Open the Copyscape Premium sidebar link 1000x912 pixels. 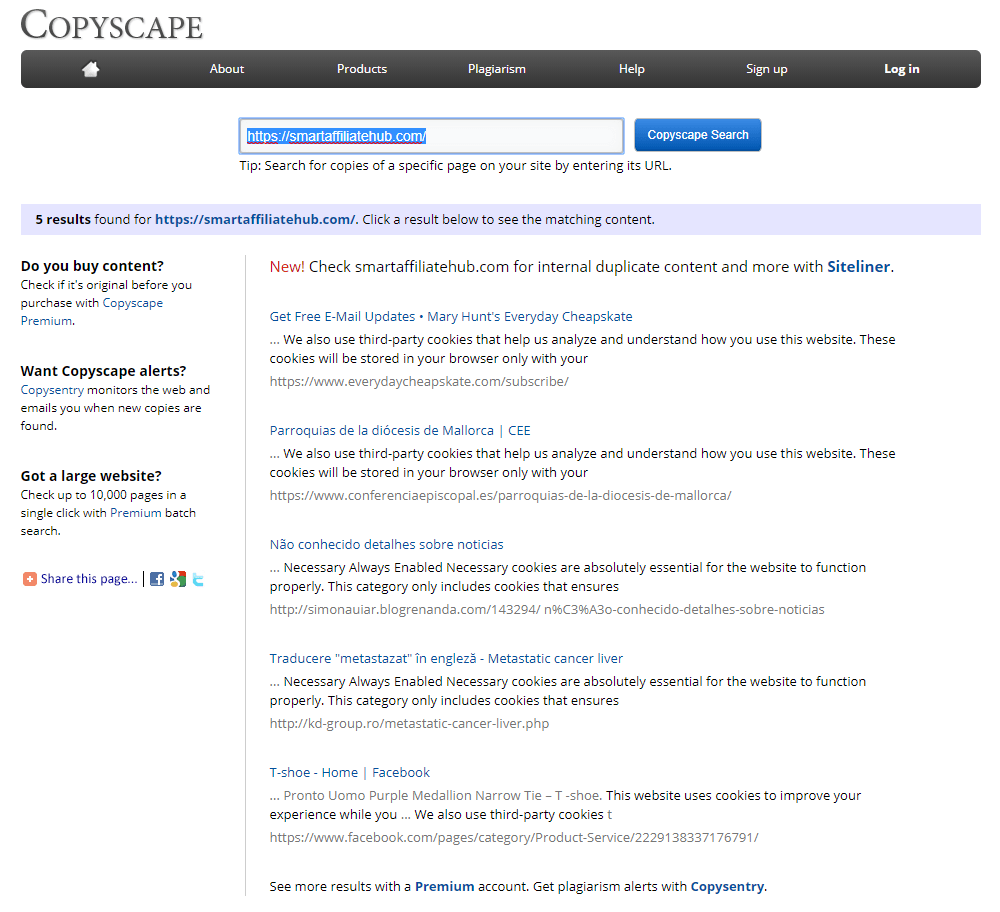92,312
